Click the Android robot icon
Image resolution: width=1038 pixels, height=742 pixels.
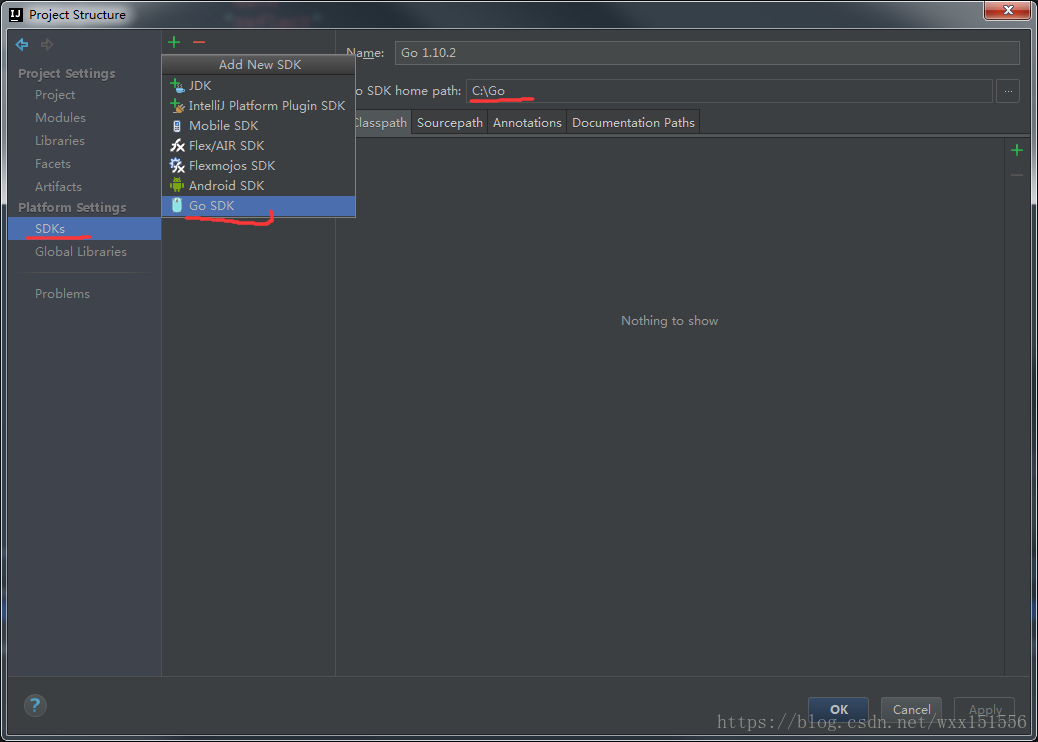(x=177, y=185)
